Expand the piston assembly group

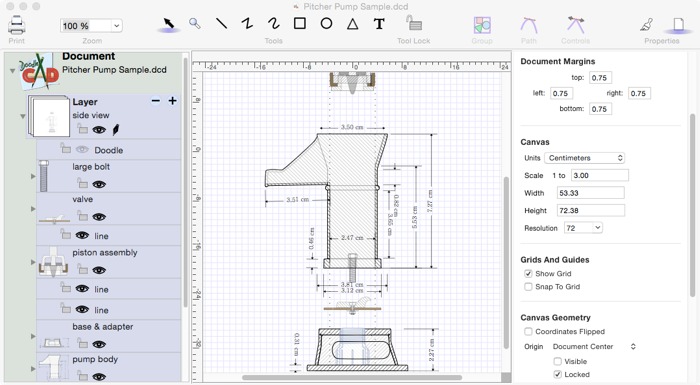[x=33, y=262]
